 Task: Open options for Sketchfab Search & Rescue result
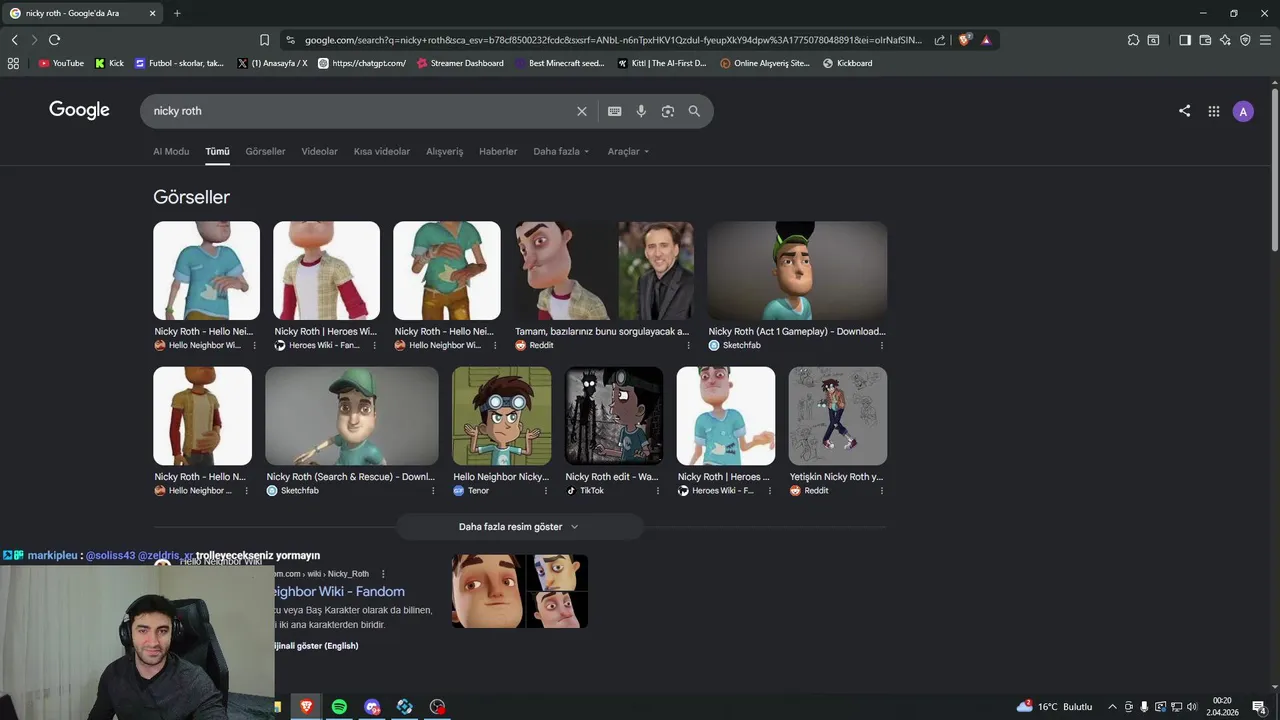433,491
